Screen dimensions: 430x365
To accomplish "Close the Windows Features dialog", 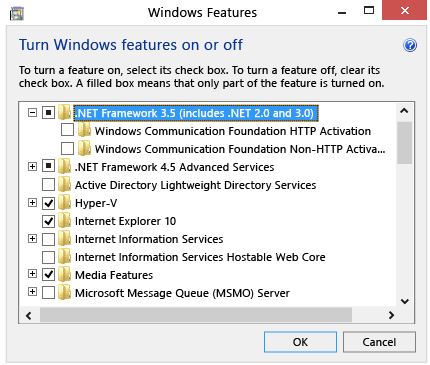I will coord(405,10).
